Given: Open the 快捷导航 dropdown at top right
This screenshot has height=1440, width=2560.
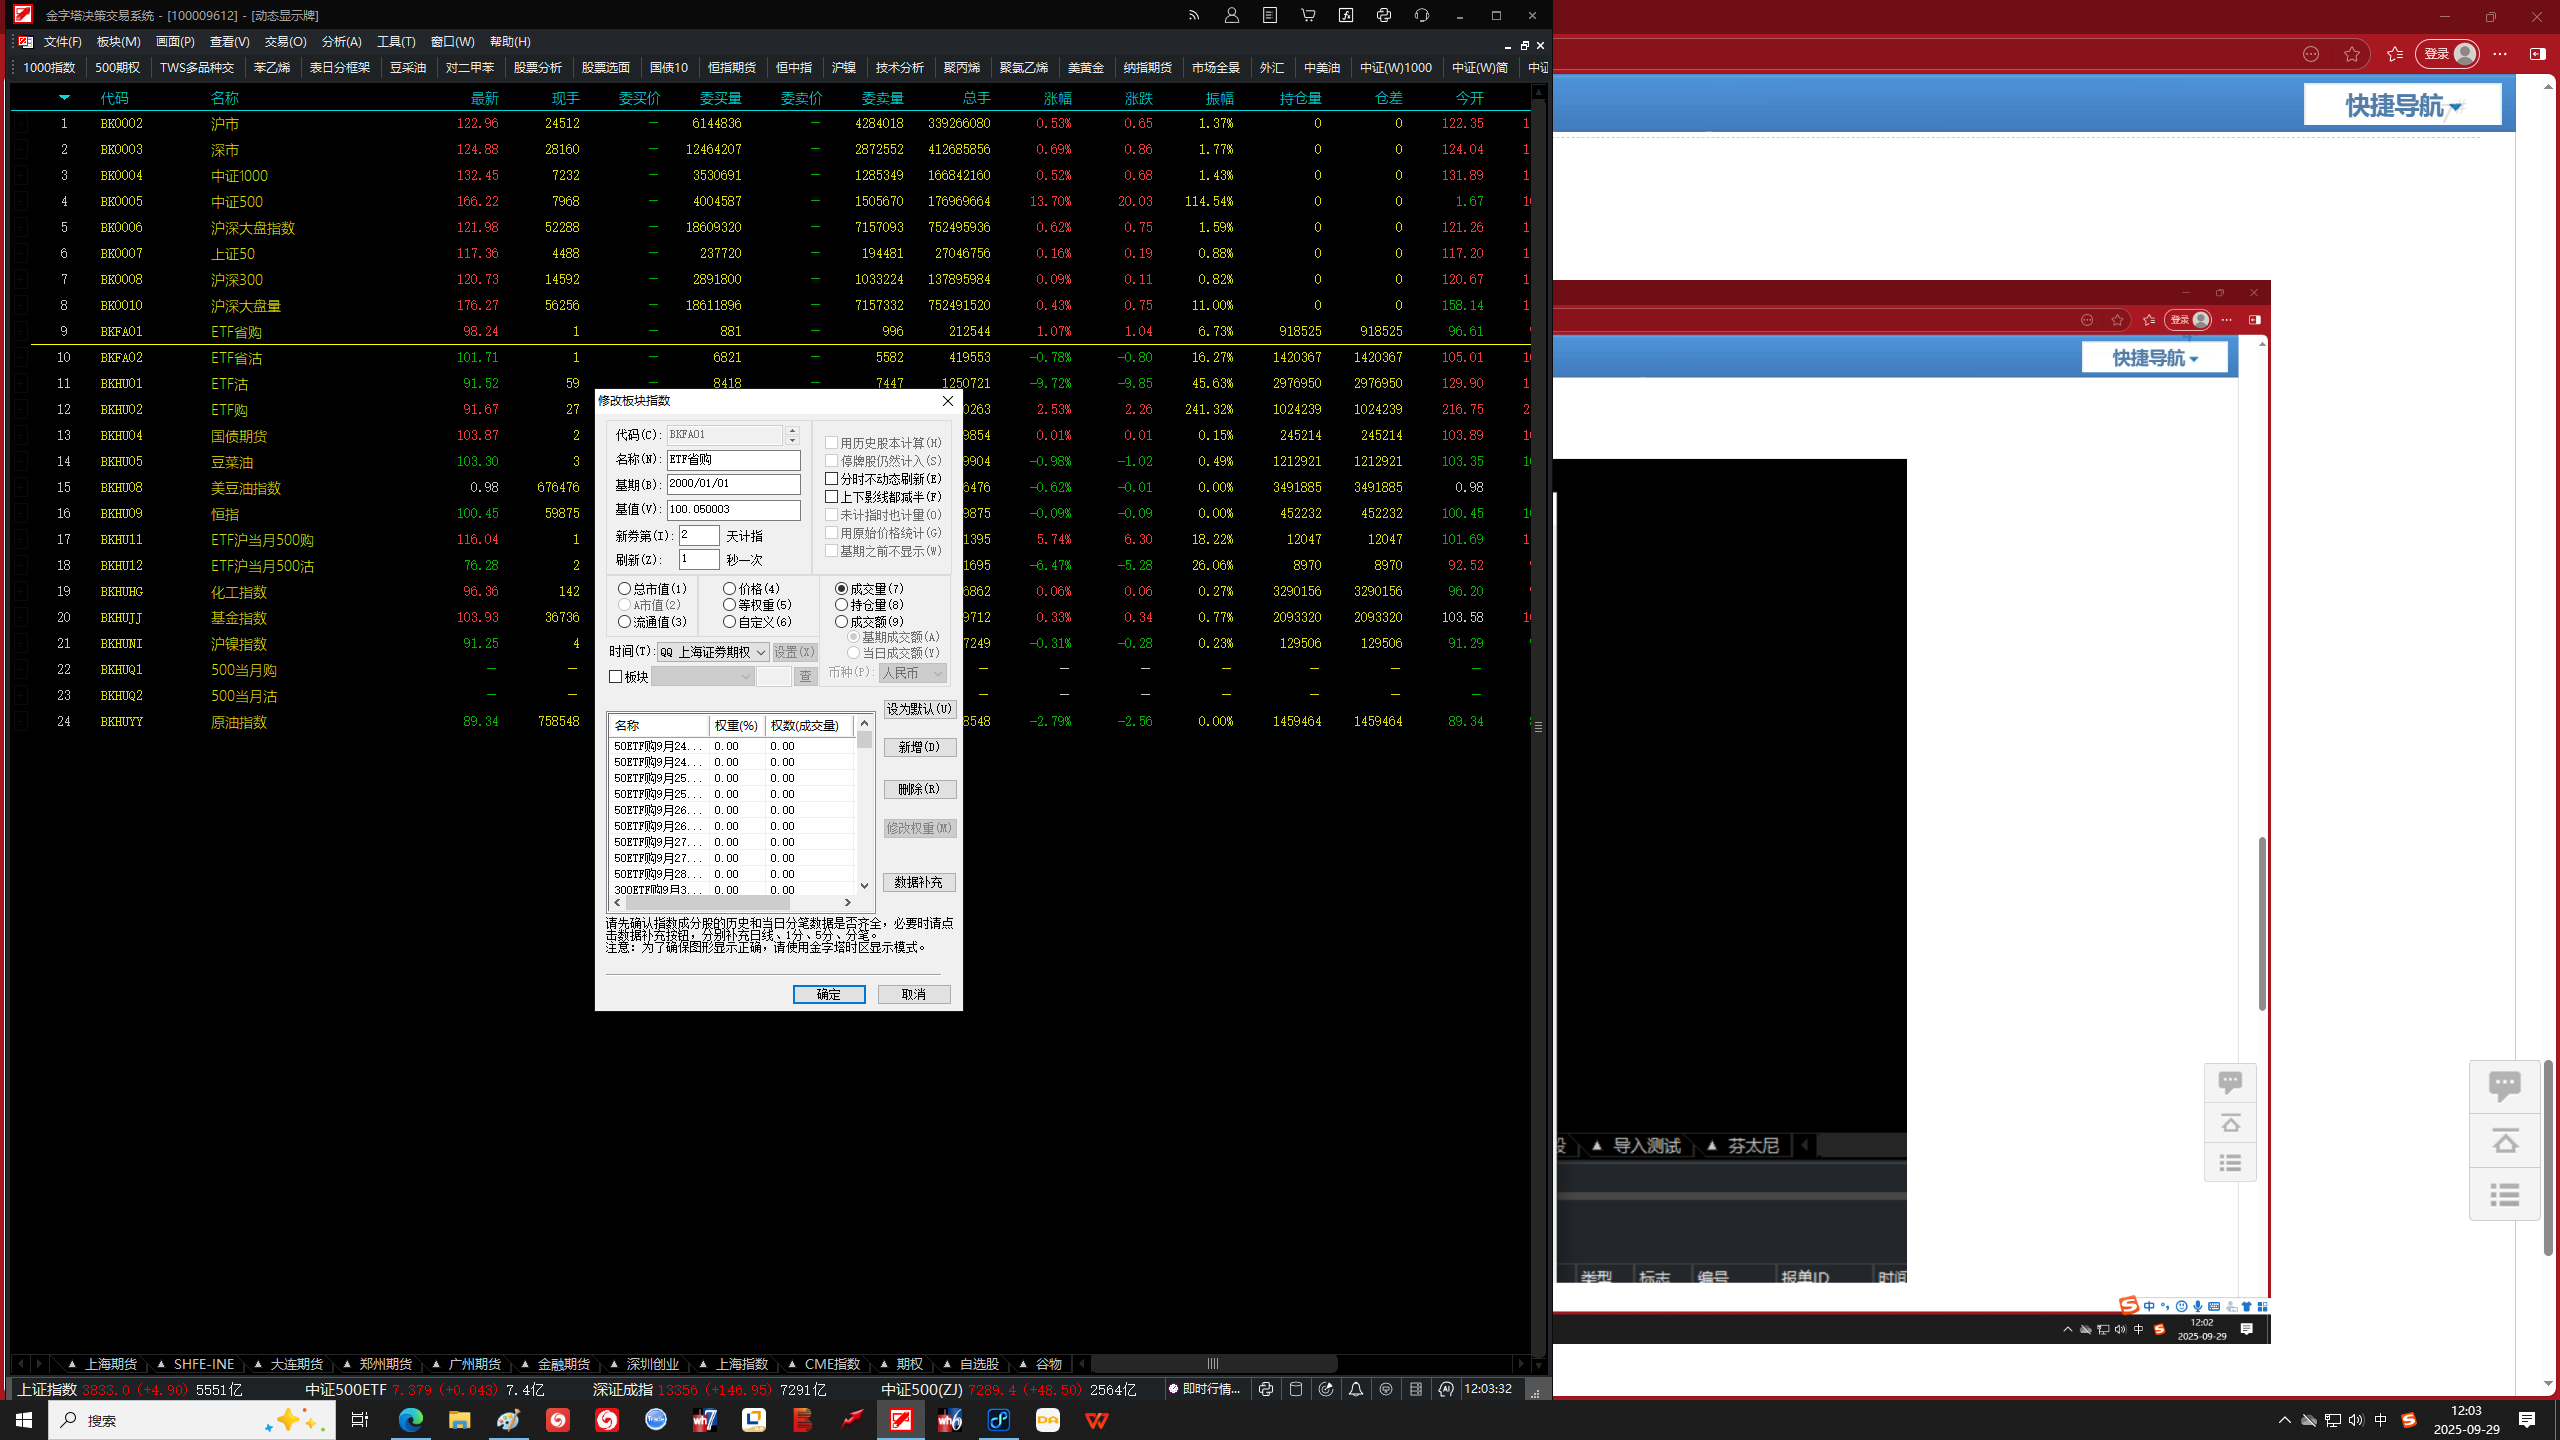Looking at the screenshot, I should point(2402,105).
